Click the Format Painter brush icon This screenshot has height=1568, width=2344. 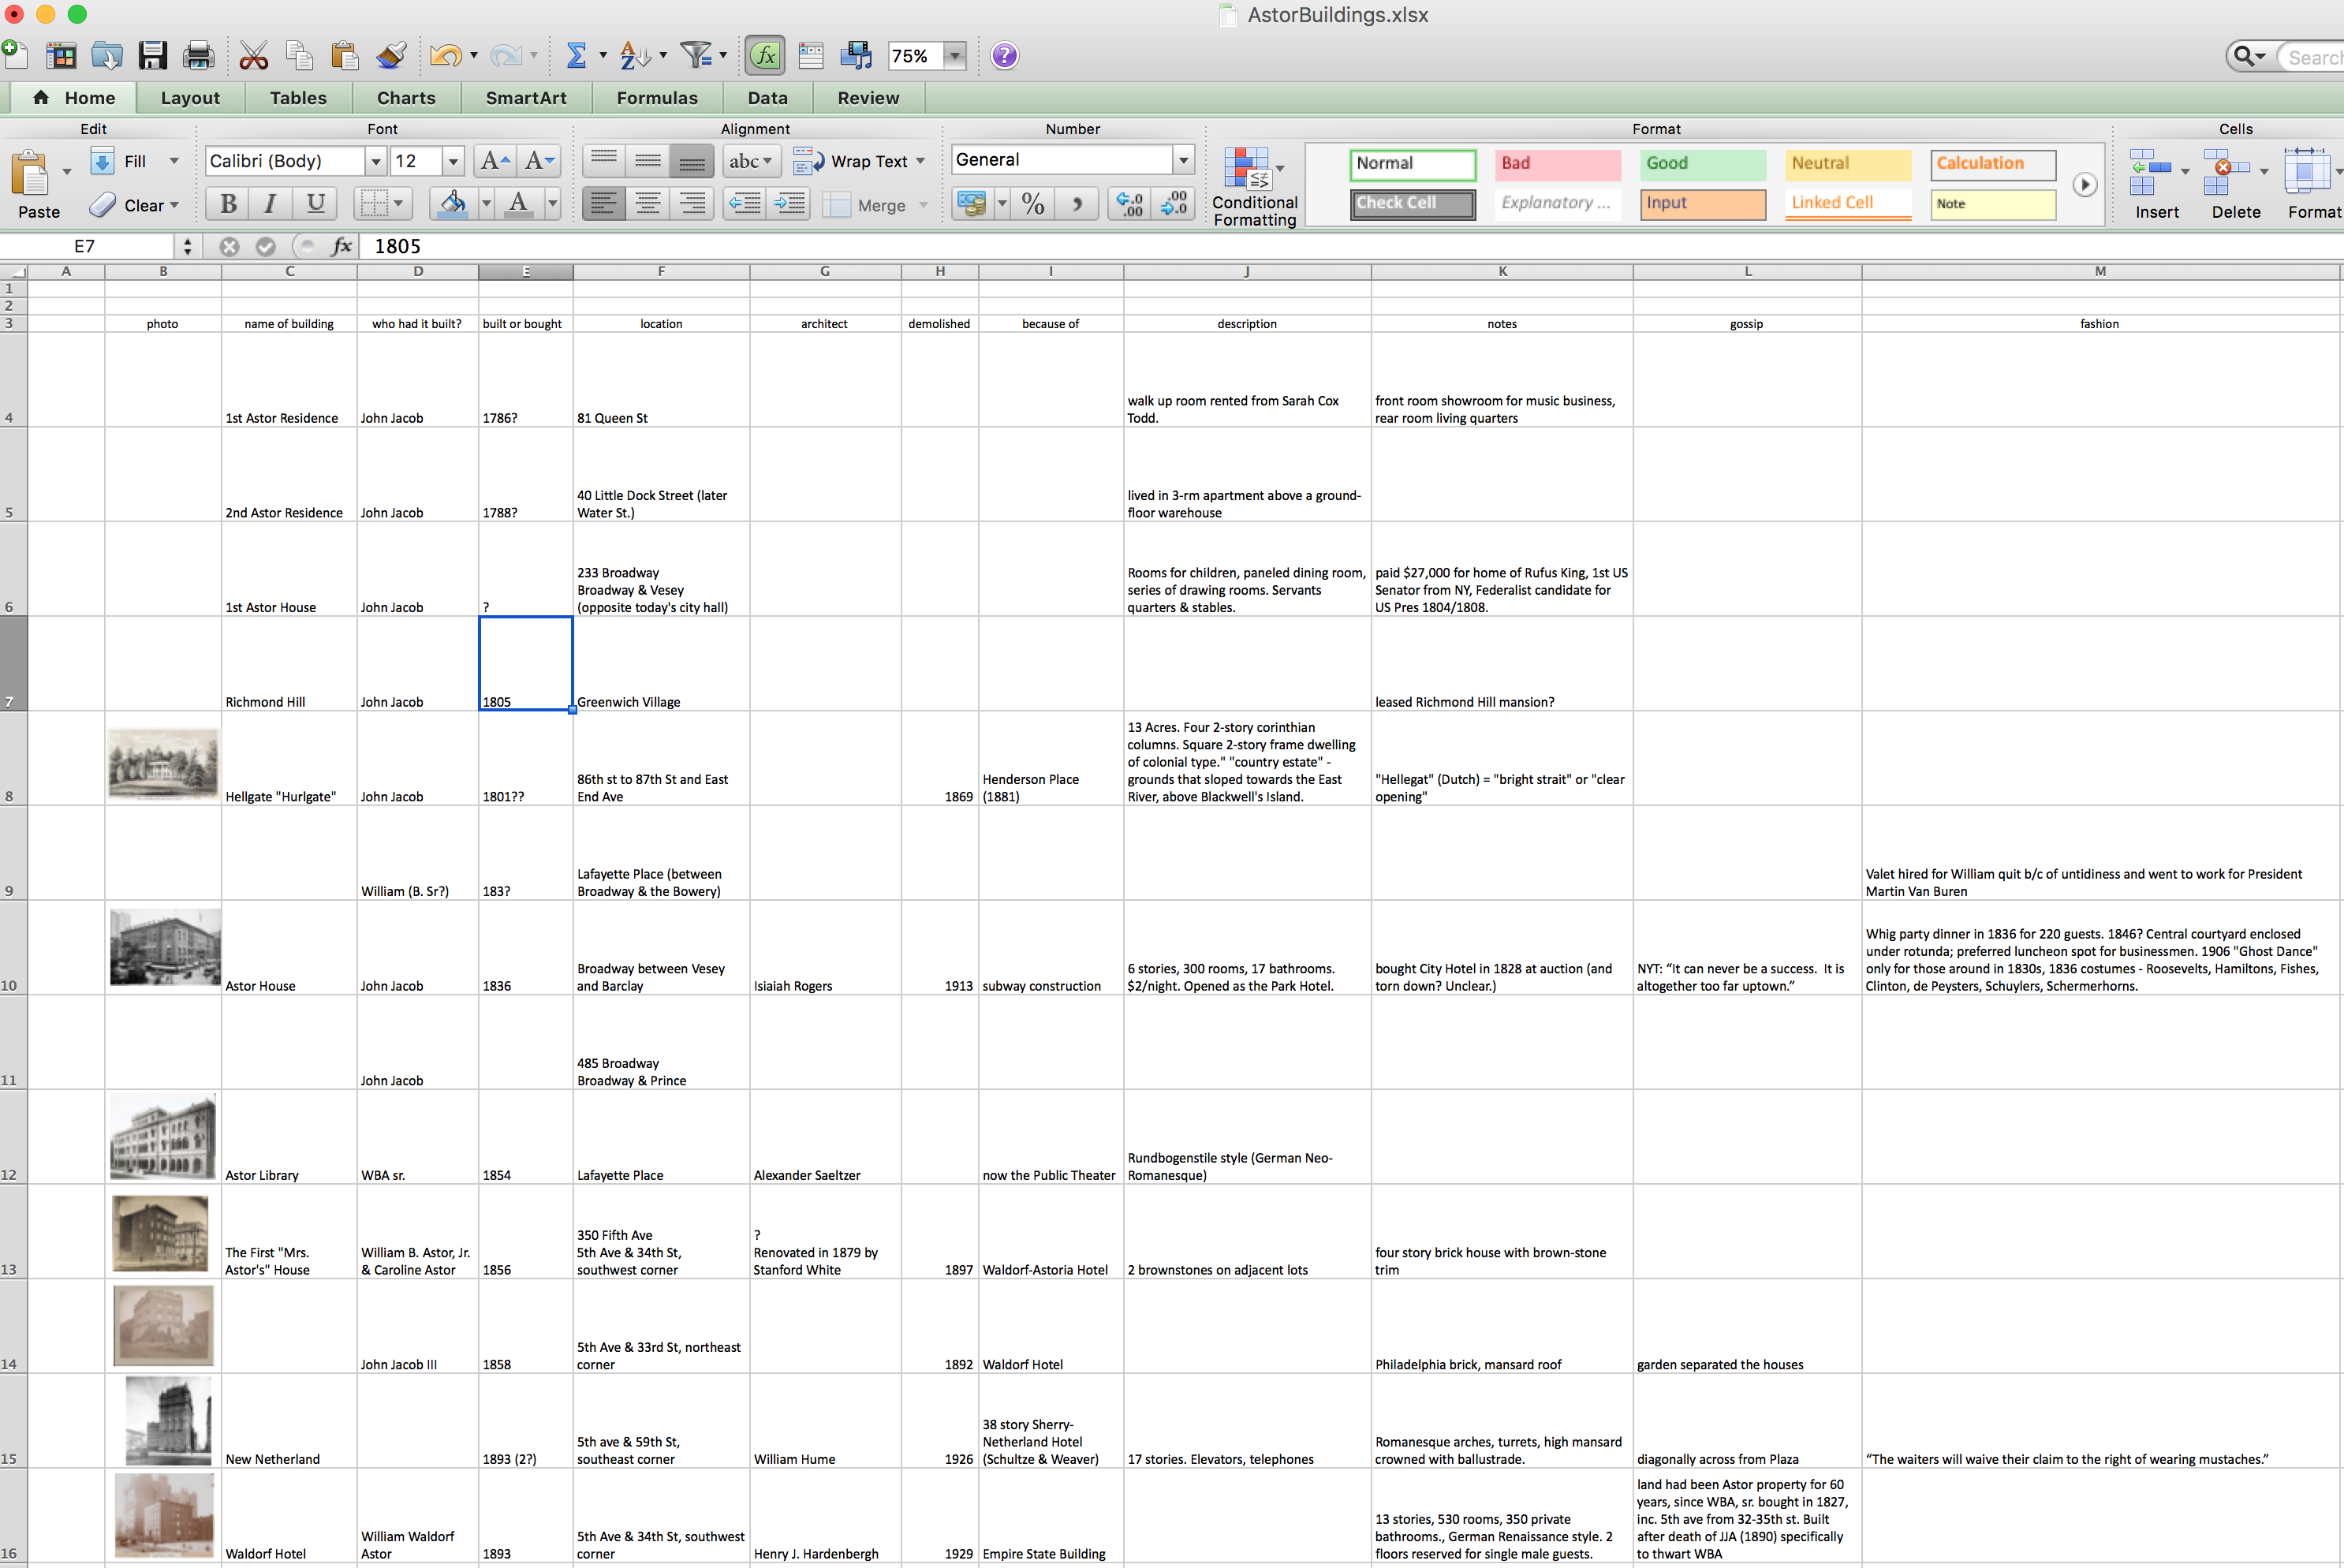point(391,56)
